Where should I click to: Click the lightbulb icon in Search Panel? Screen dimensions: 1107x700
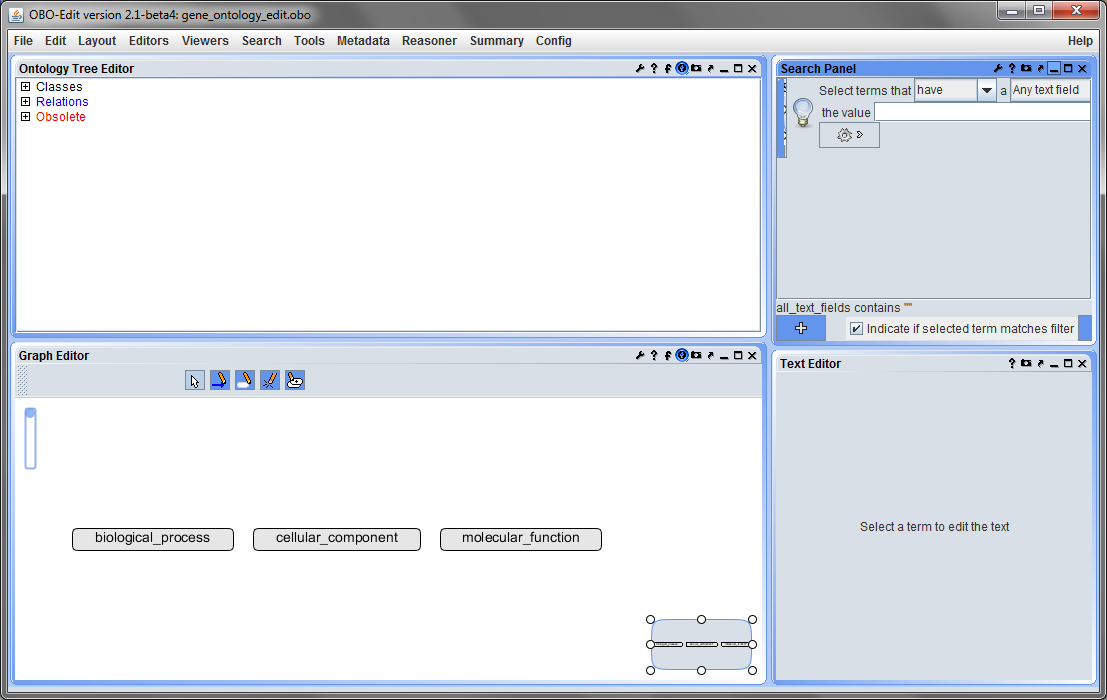point(803,113)
